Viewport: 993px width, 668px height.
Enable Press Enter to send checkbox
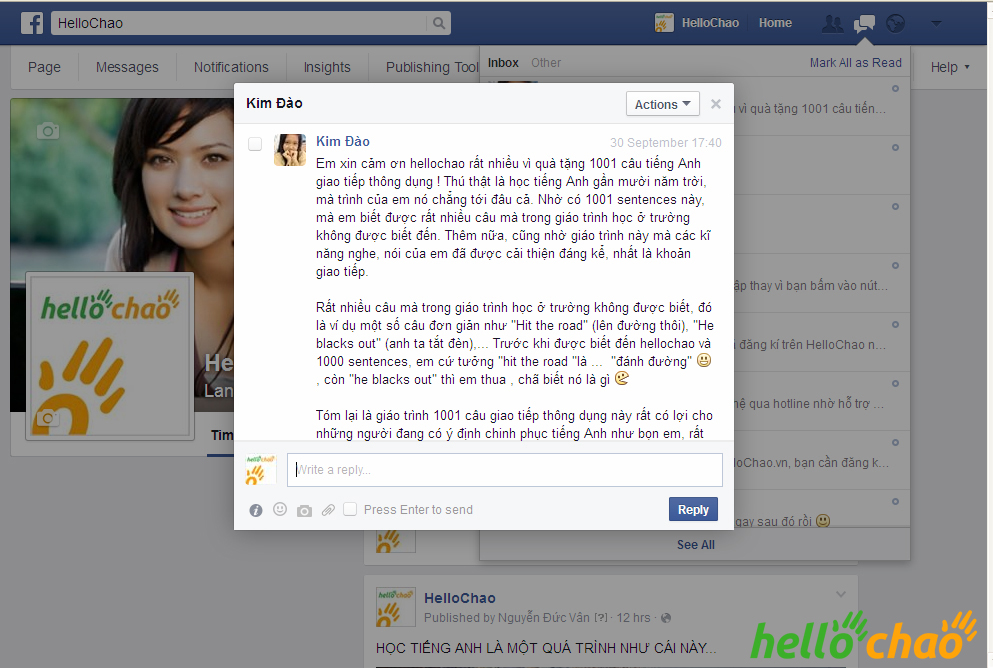point(350,509)
